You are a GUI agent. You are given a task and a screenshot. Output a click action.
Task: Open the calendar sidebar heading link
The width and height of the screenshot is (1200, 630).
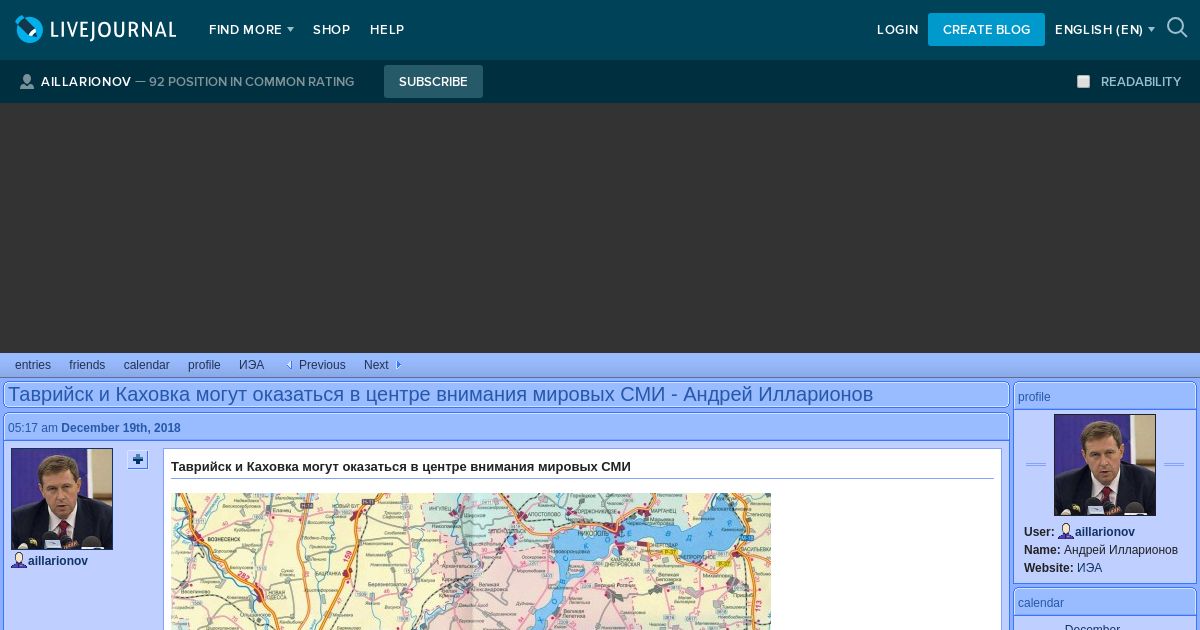tap(1041, 603)
